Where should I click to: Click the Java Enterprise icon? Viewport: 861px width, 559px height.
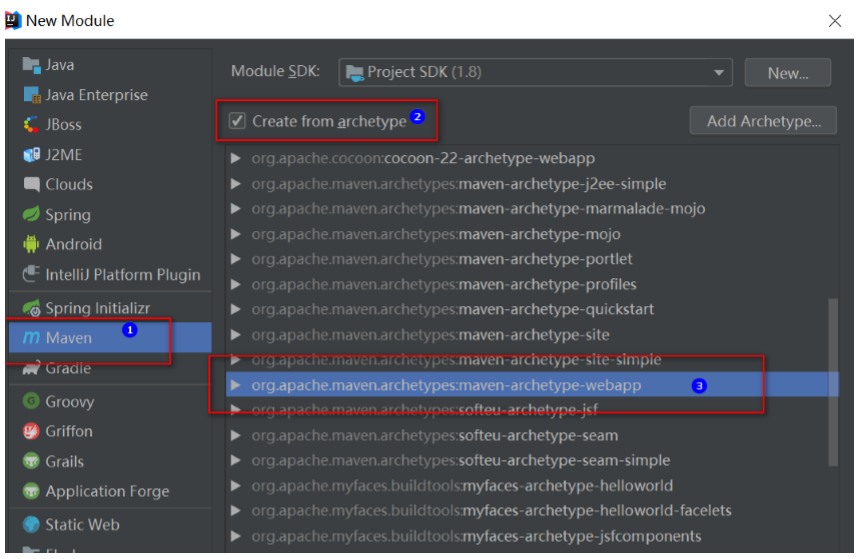coord(31,95)
